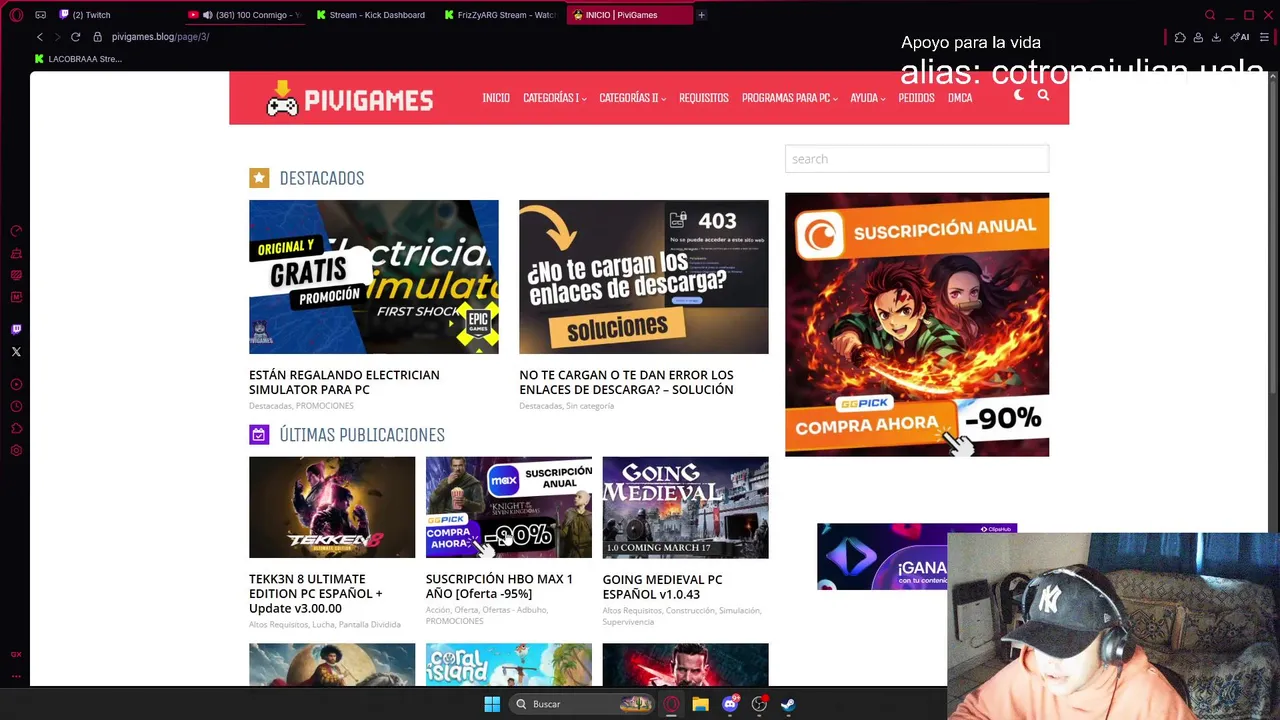Open the Inicio menu item
The image size is (1280, 720).
[496, 98]
